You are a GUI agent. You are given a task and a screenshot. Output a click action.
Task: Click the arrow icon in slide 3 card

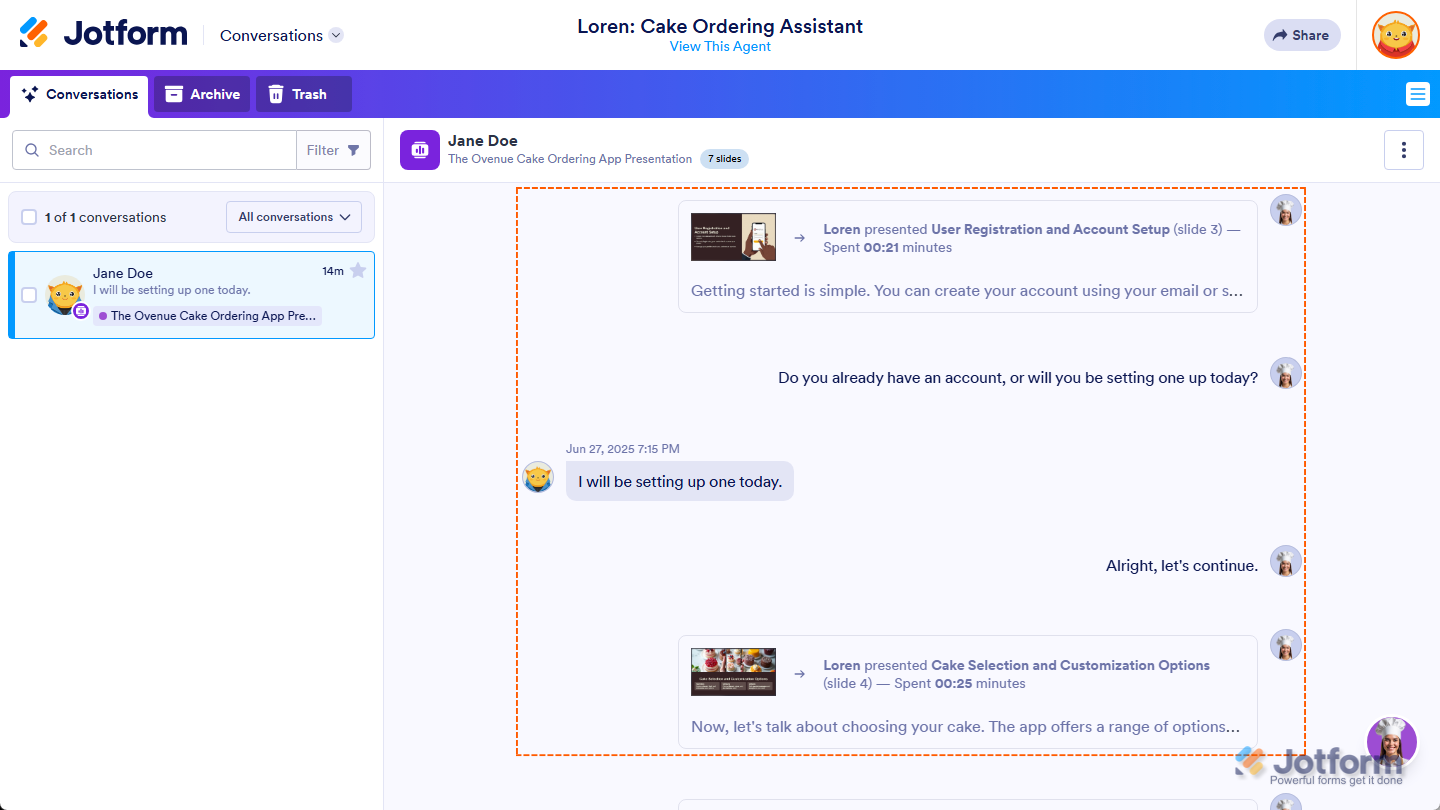[800, 238]
